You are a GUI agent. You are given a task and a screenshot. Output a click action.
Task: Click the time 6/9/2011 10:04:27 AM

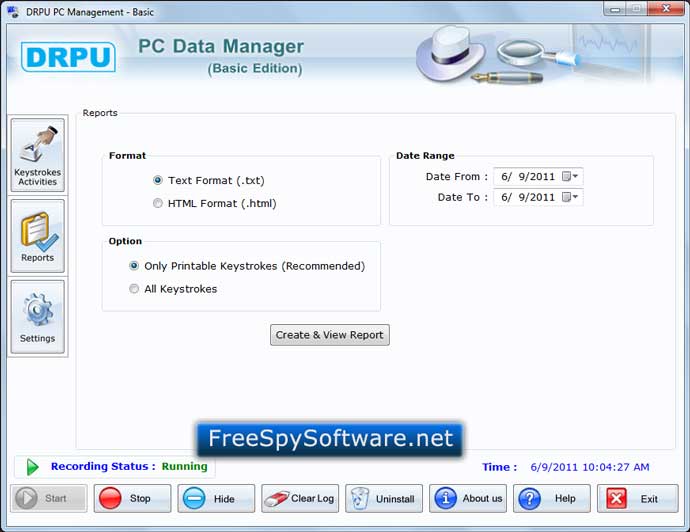point(590,467)
